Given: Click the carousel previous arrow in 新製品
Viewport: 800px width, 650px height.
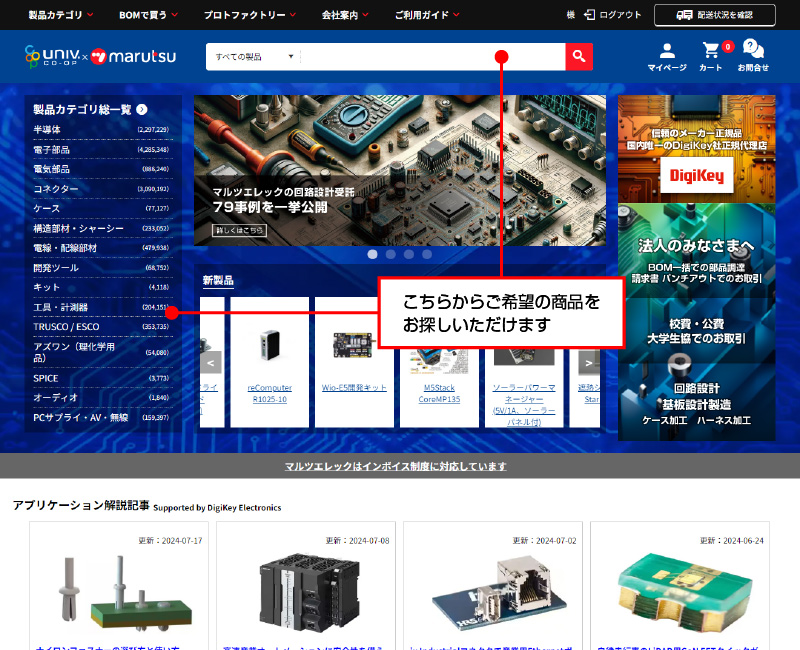Looking at the screenshot, I should pyautogui.click(x=211, y=363).
